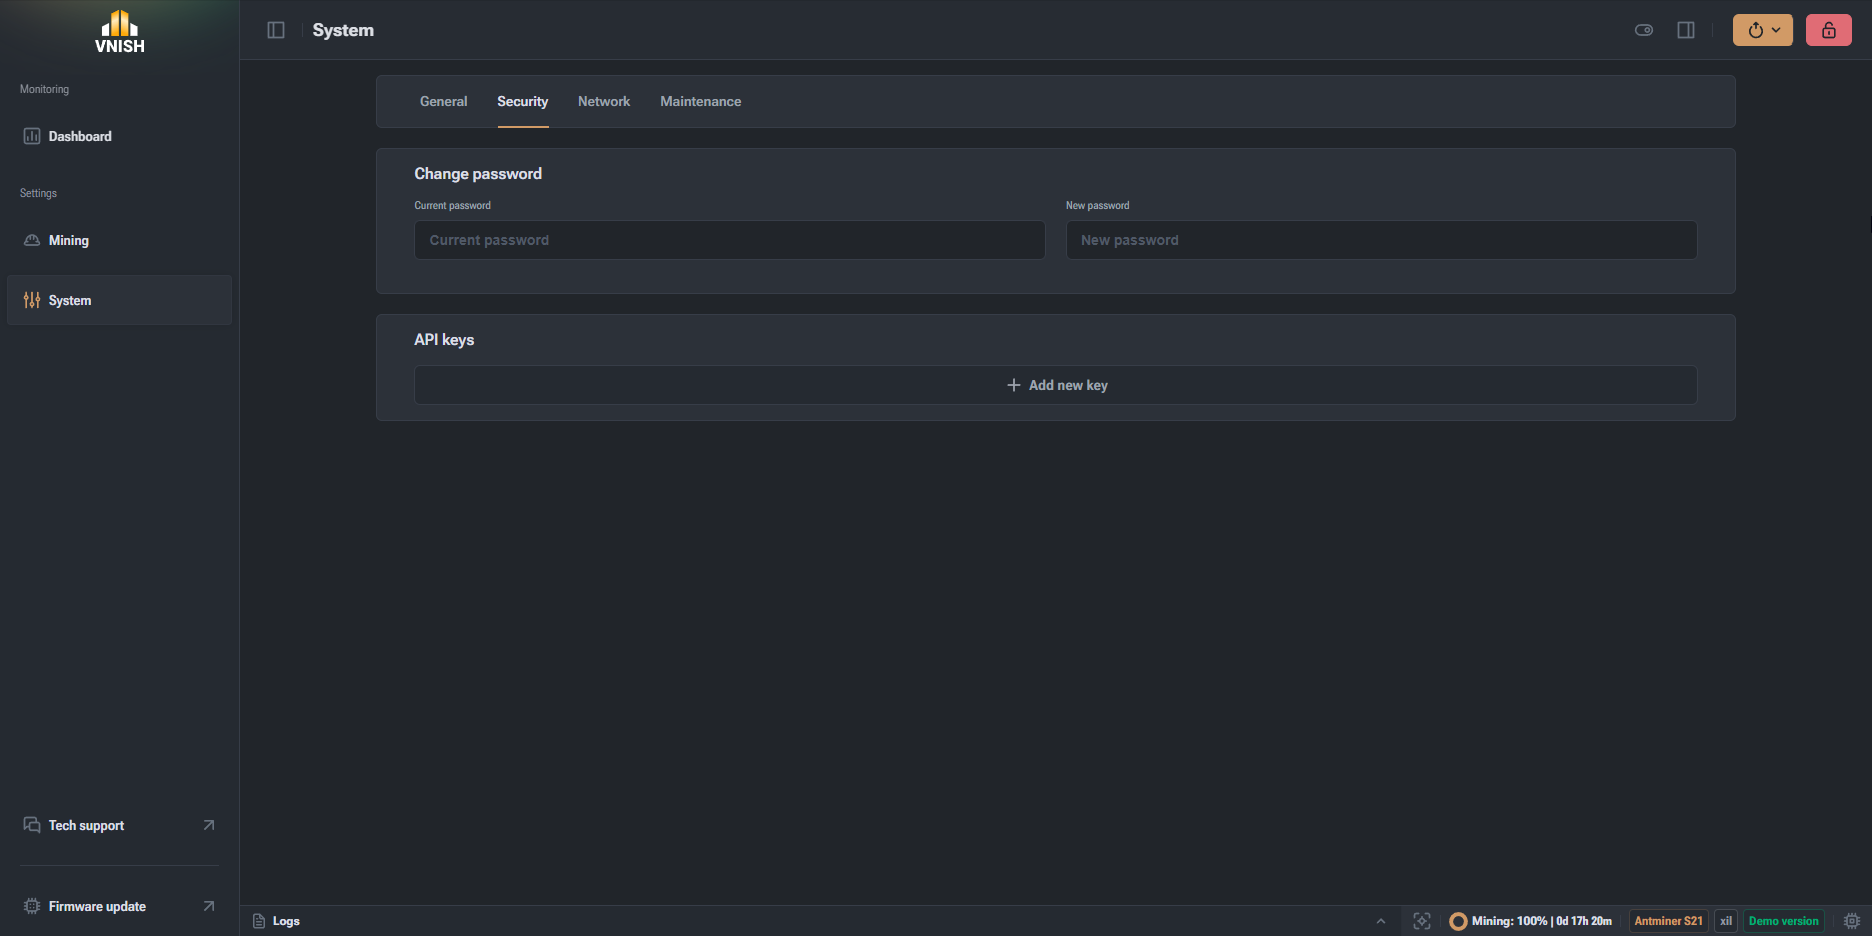
Task: Click the API keys heading
Action: click(x=444, y=340)
